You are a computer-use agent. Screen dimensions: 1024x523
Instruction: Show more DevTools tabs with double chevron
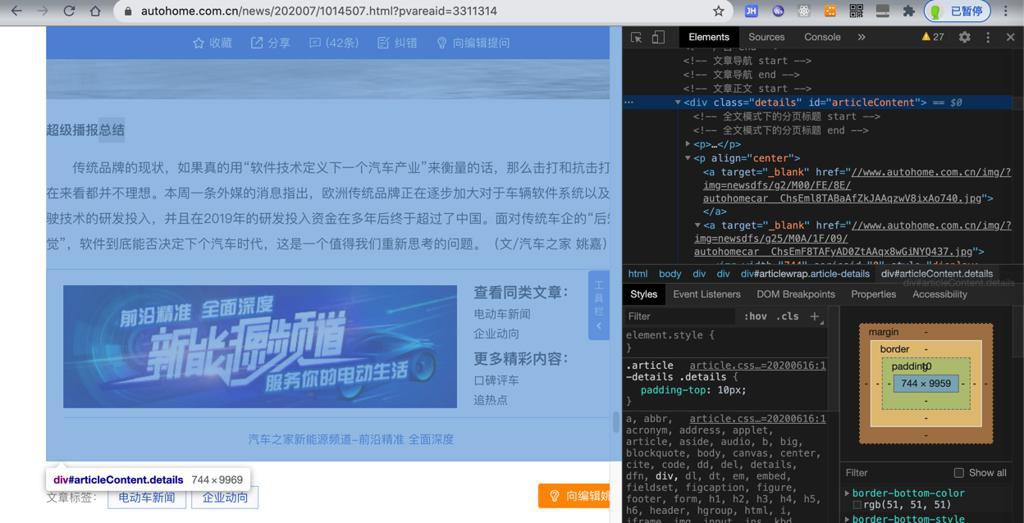(861, 37)
